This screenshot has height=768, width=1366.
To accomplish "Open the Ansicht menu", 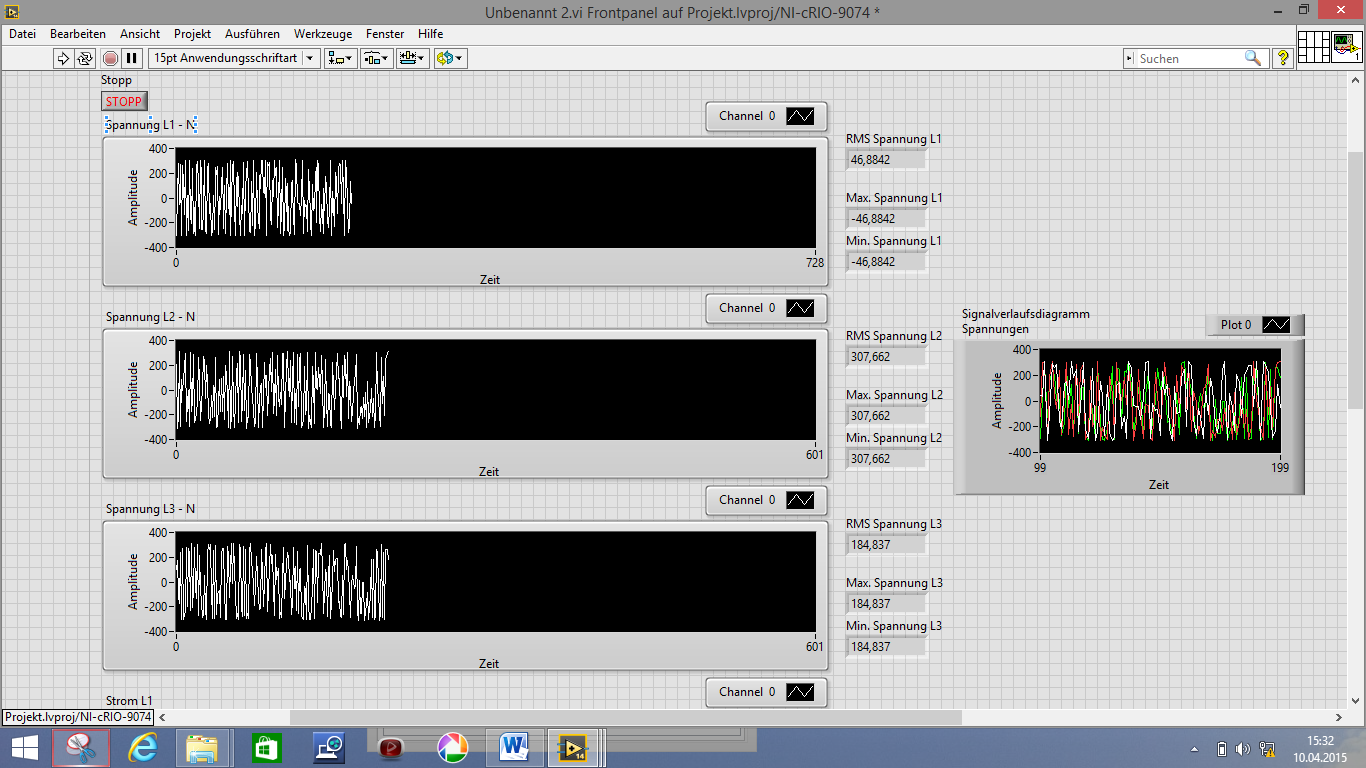I will [139, 34].
